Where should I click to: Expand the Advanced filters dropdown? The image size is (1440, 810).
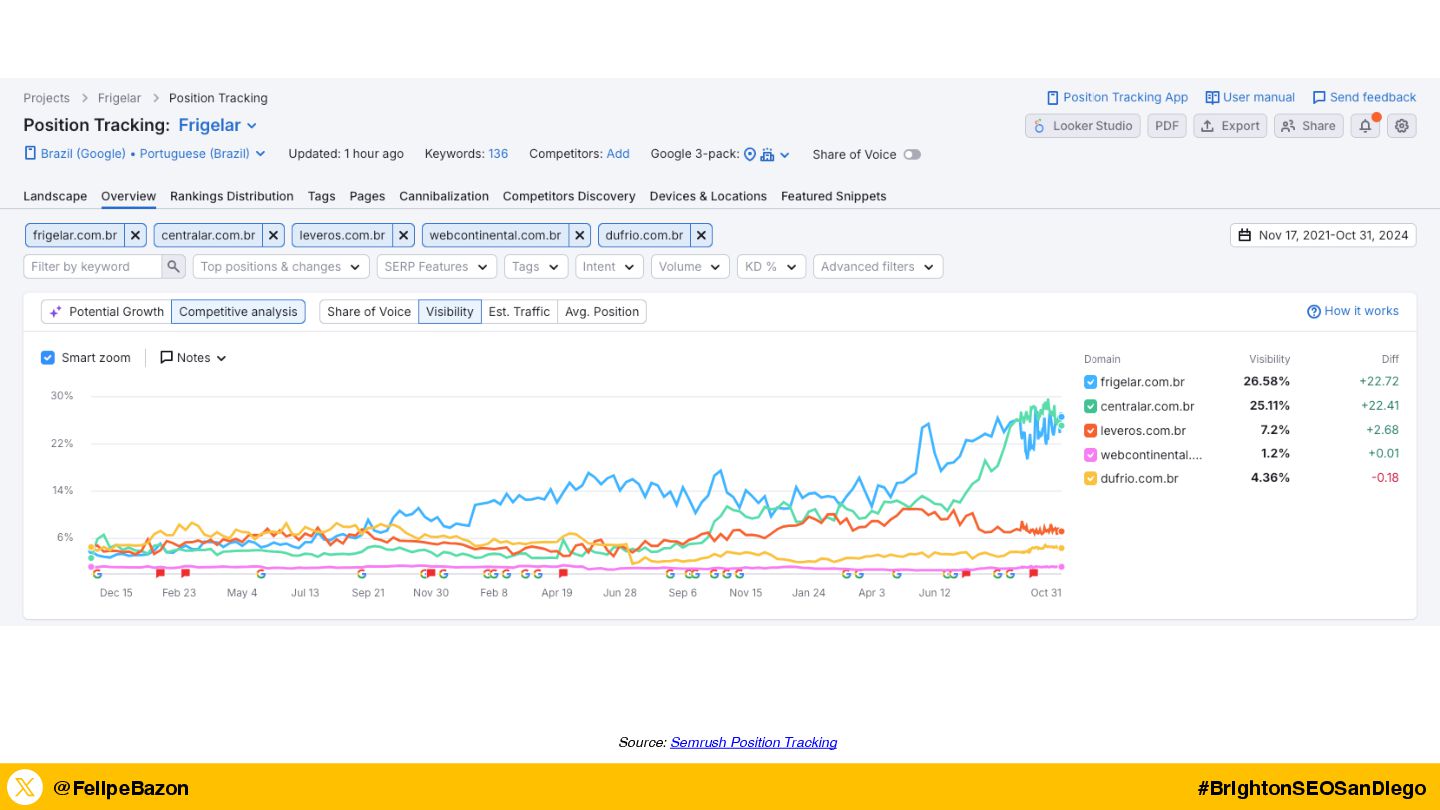click(x=877, y=267)
